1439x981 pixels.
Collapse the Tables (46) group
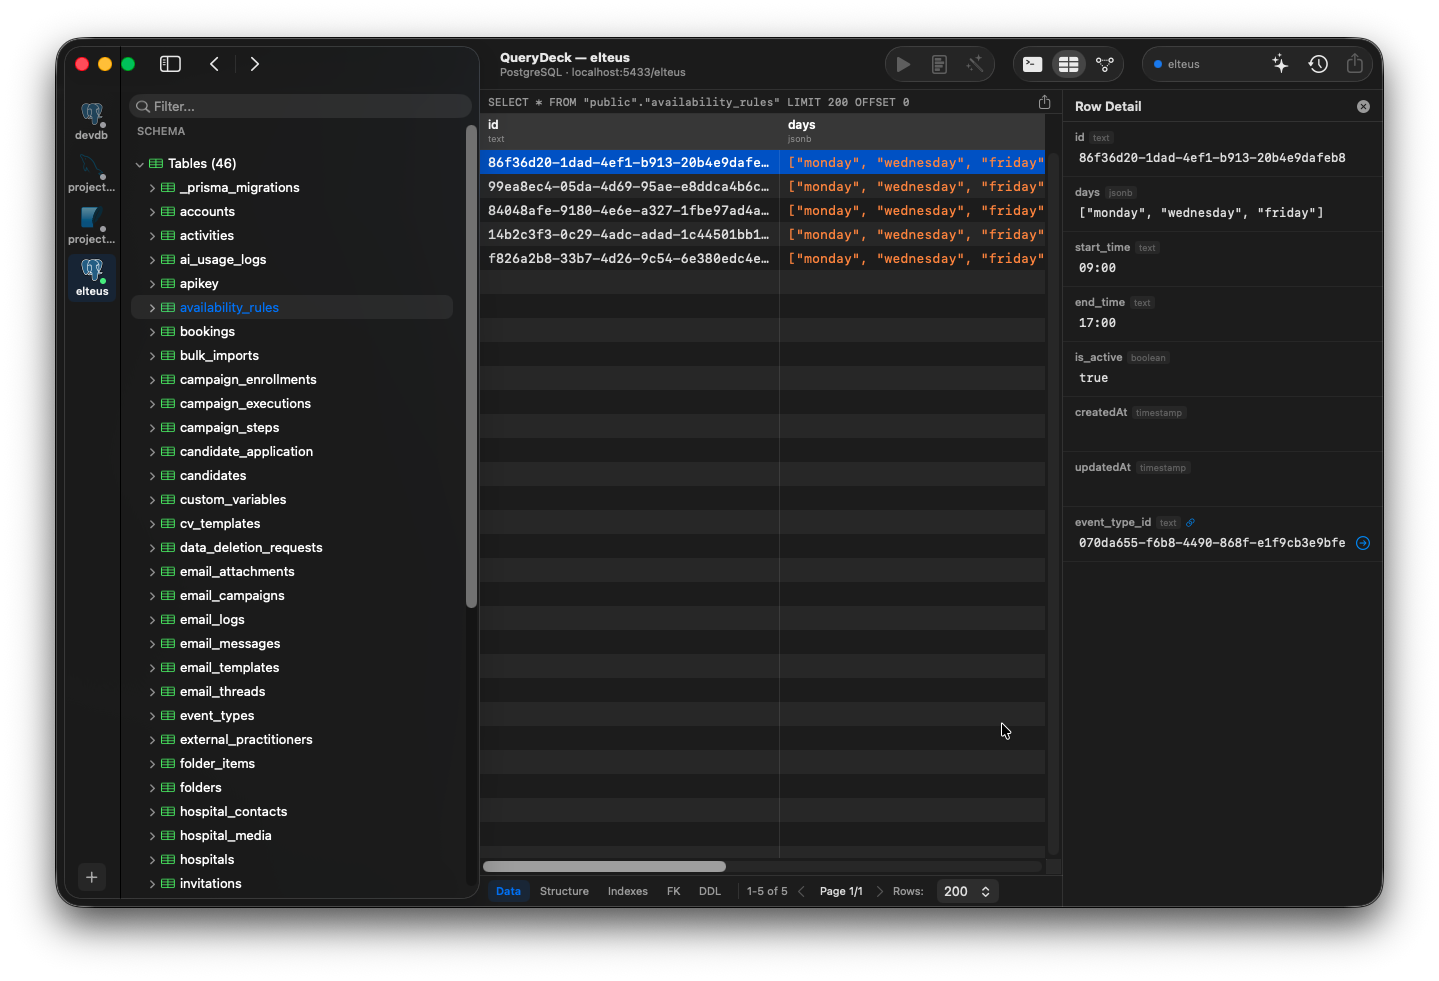click(x=140, y=164)
